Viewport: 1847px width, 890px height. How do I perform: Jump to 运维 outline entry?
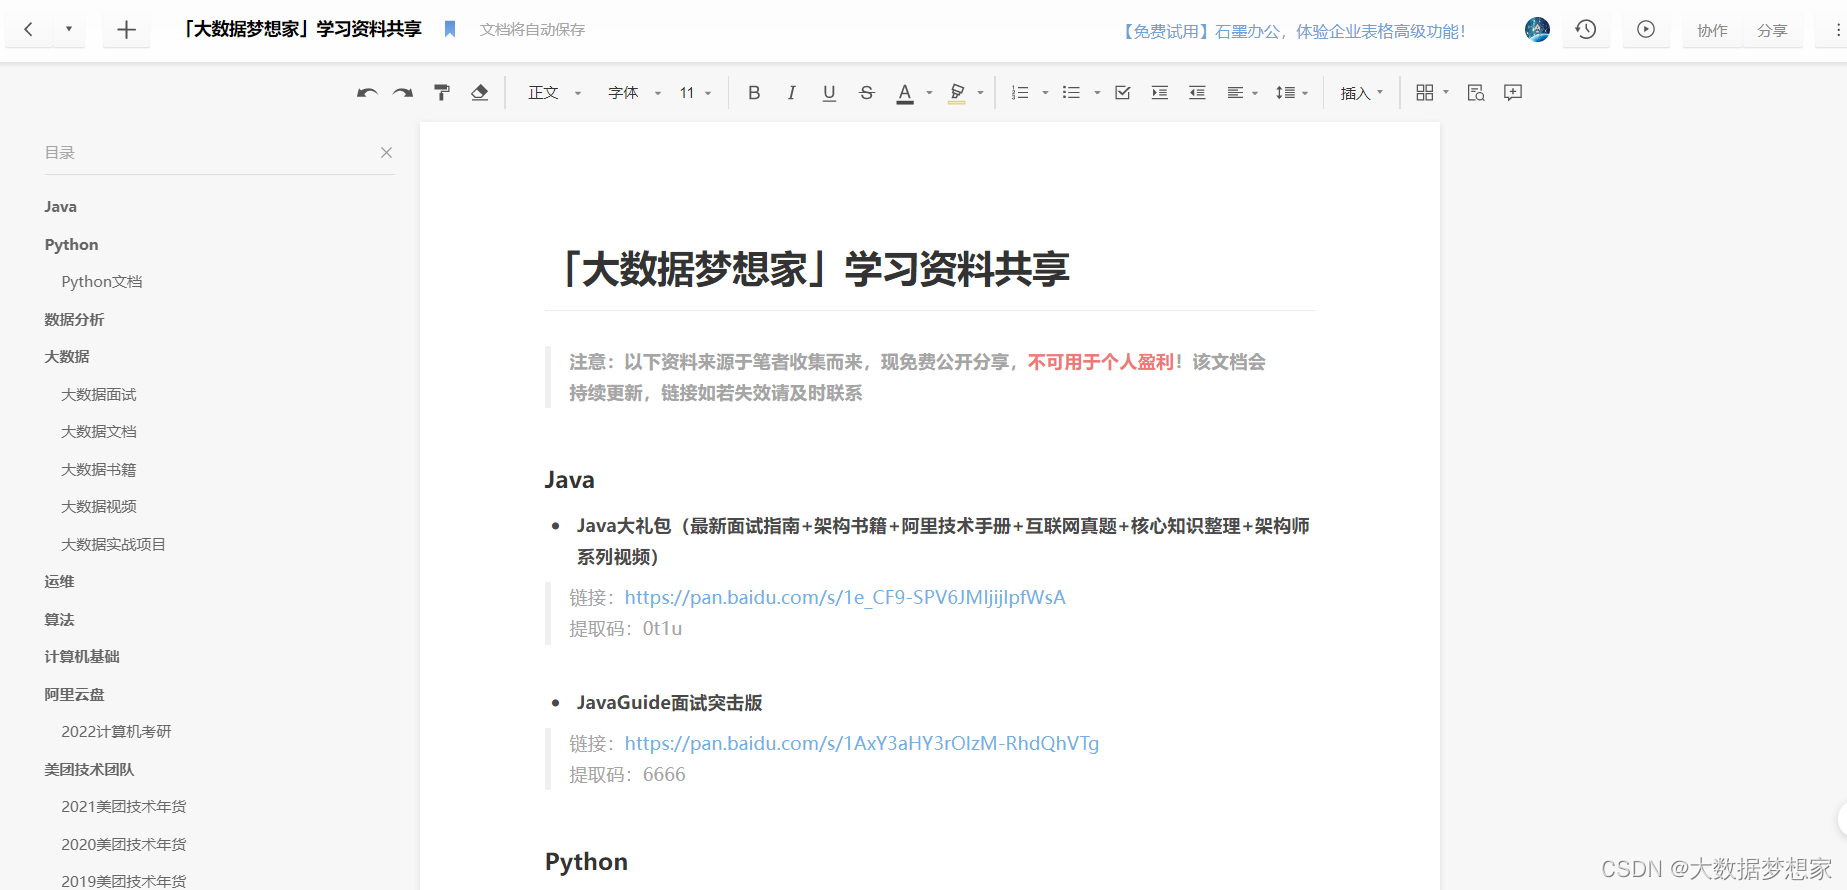pos(59,582)
